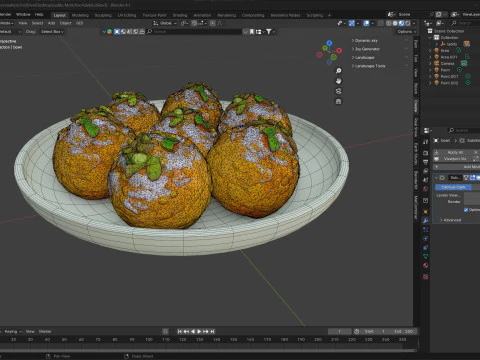Open the Output properties tab icon
This screenshot has width=480, height=360.
426,162
